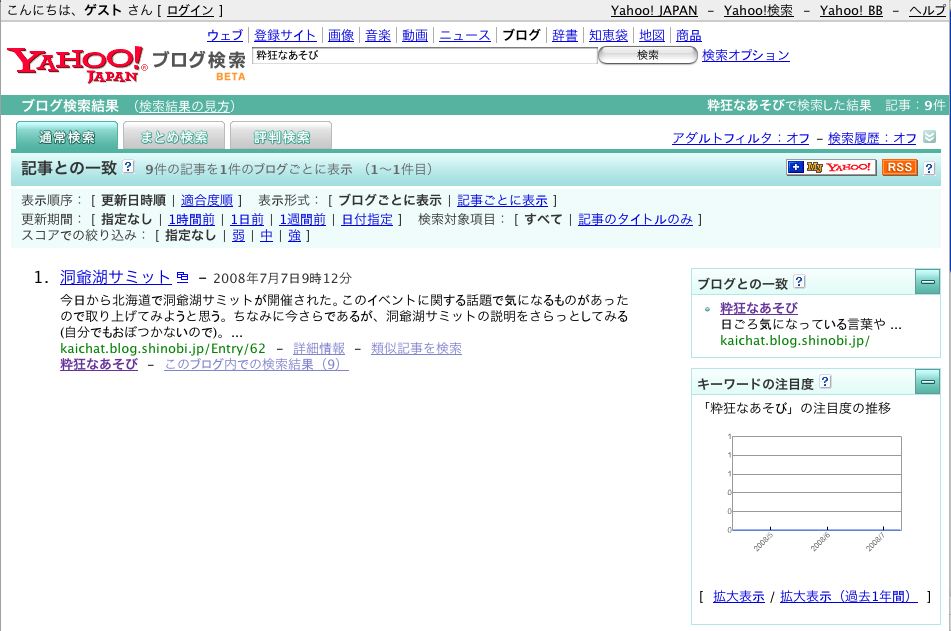The height and width of the screenshot is (631, 951).
Task: Open 知恵袋 search category
Action: (x=608, y=35)
